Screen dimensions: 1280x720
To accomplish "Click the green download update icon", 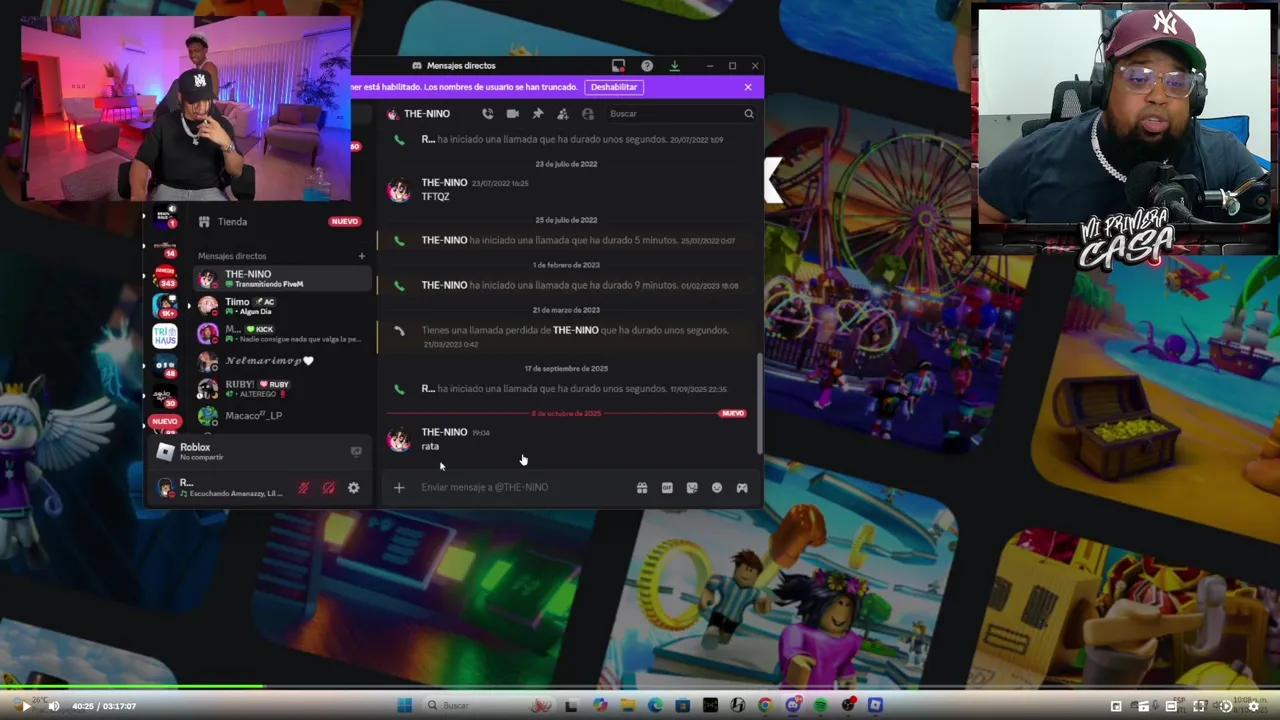I will click(674, 66).
